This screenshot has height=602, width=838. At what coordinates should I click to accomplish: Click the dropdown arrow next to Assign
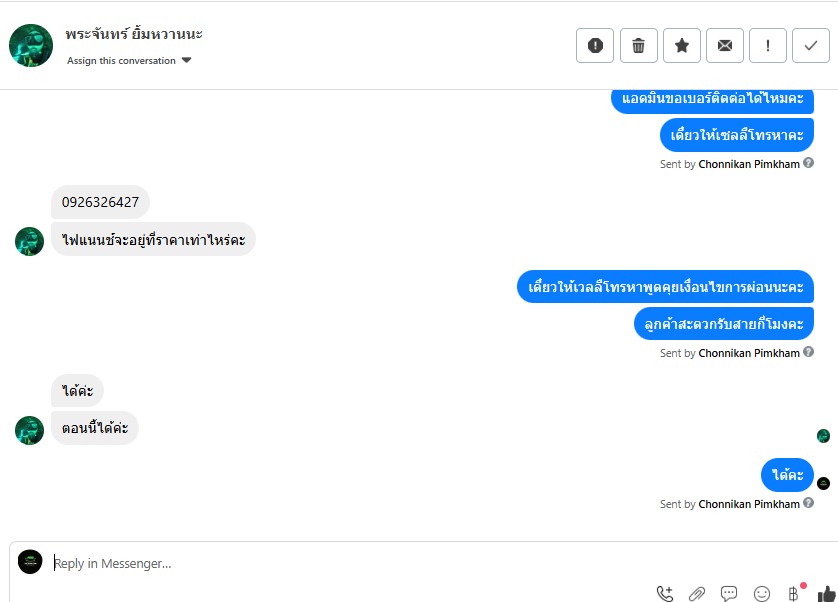[x=186, y=60]
